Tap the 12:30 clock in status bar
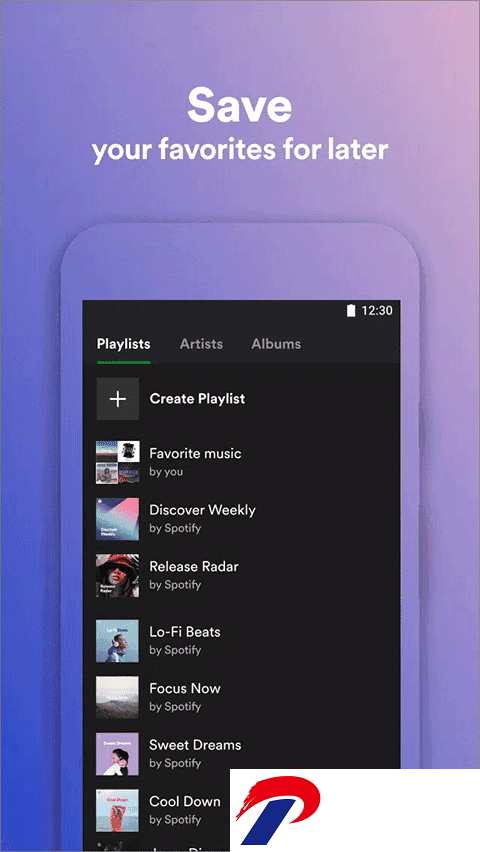 [x=377, y=311]
